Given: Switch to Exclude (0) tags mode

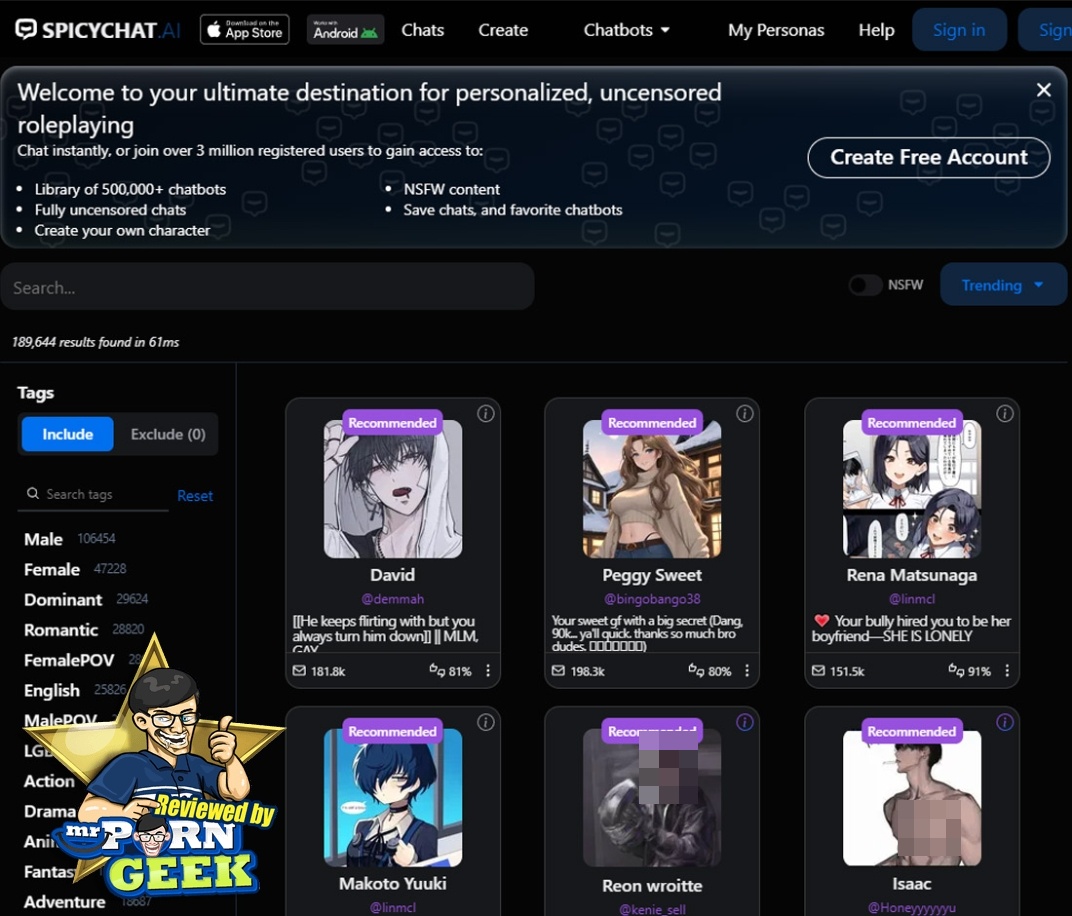Looking at the screenshot, I should [x=167, y=434].
